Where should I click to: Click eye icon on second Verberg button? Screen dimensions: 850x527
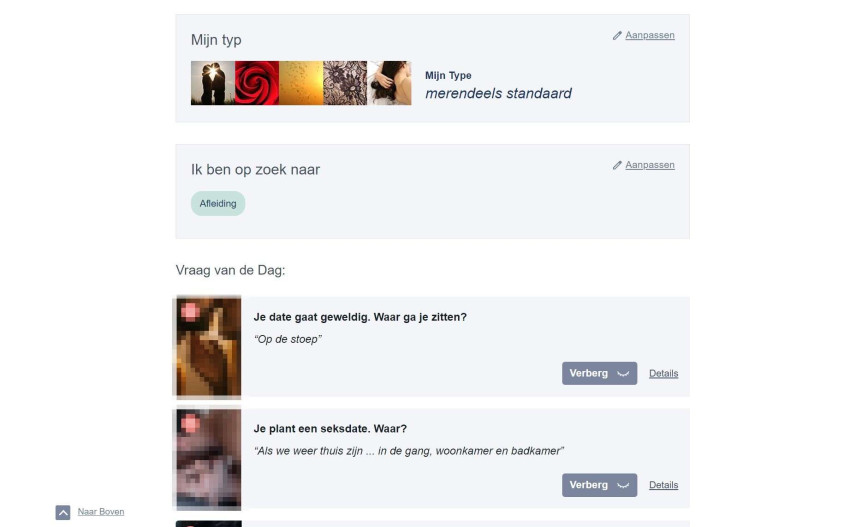[623, 485]
